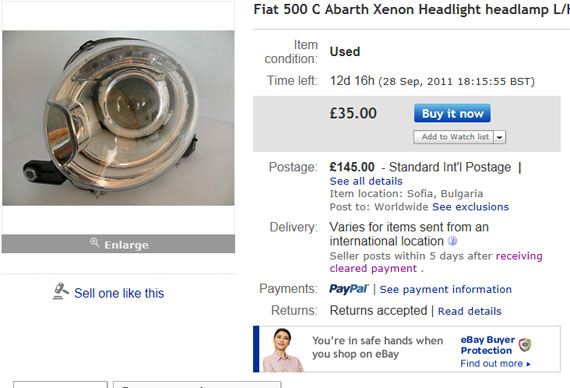570x388 pixels.
Task: Click the eBay Buyer Protection heading
Action: [487, 345]
